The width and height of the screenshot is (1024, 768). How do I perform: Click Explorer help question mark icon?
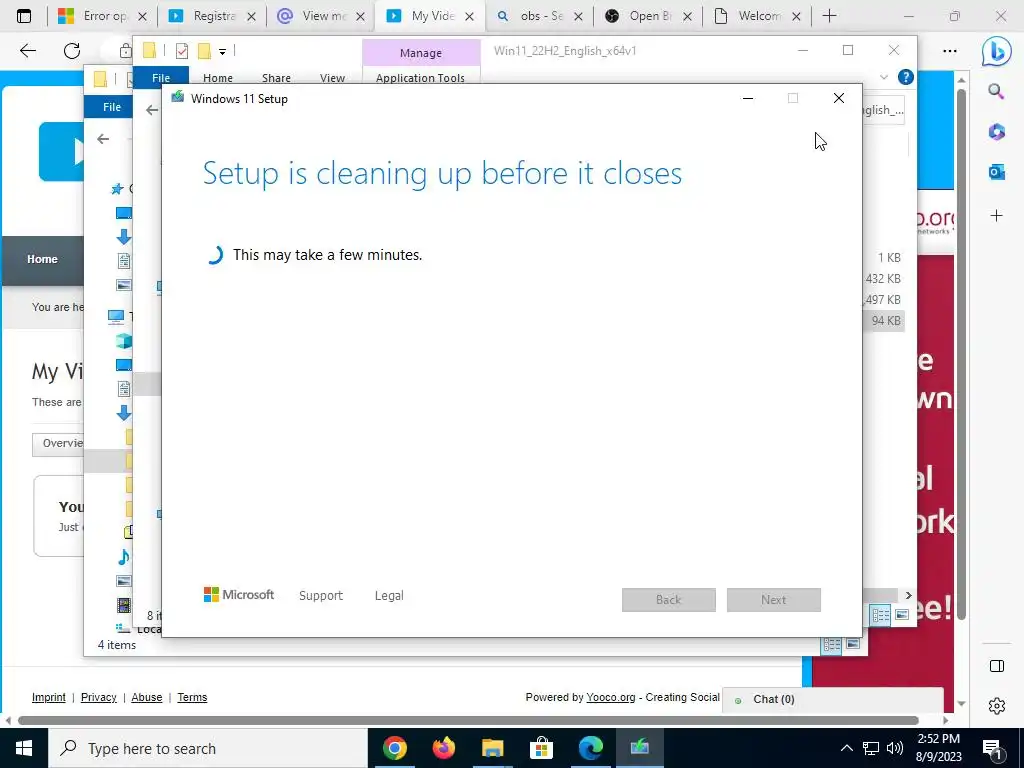coord(905,77)
